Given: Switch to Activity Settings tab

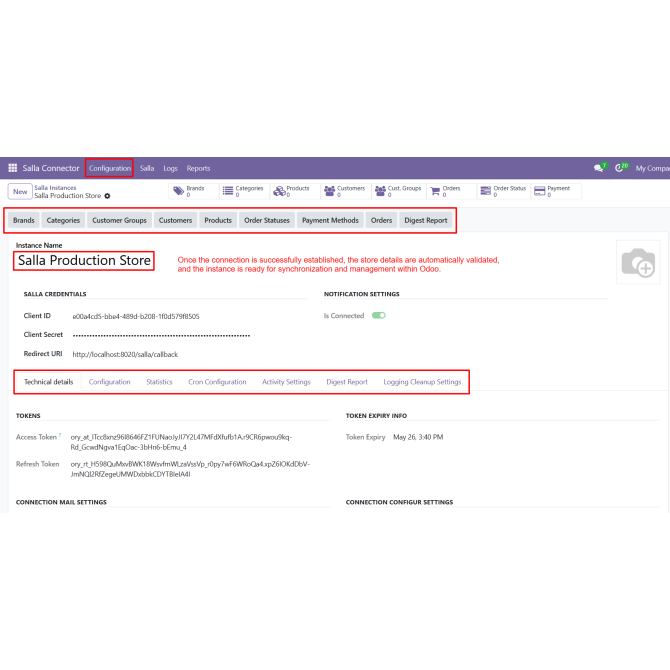Looking at the screenshot, I should 286,382.
